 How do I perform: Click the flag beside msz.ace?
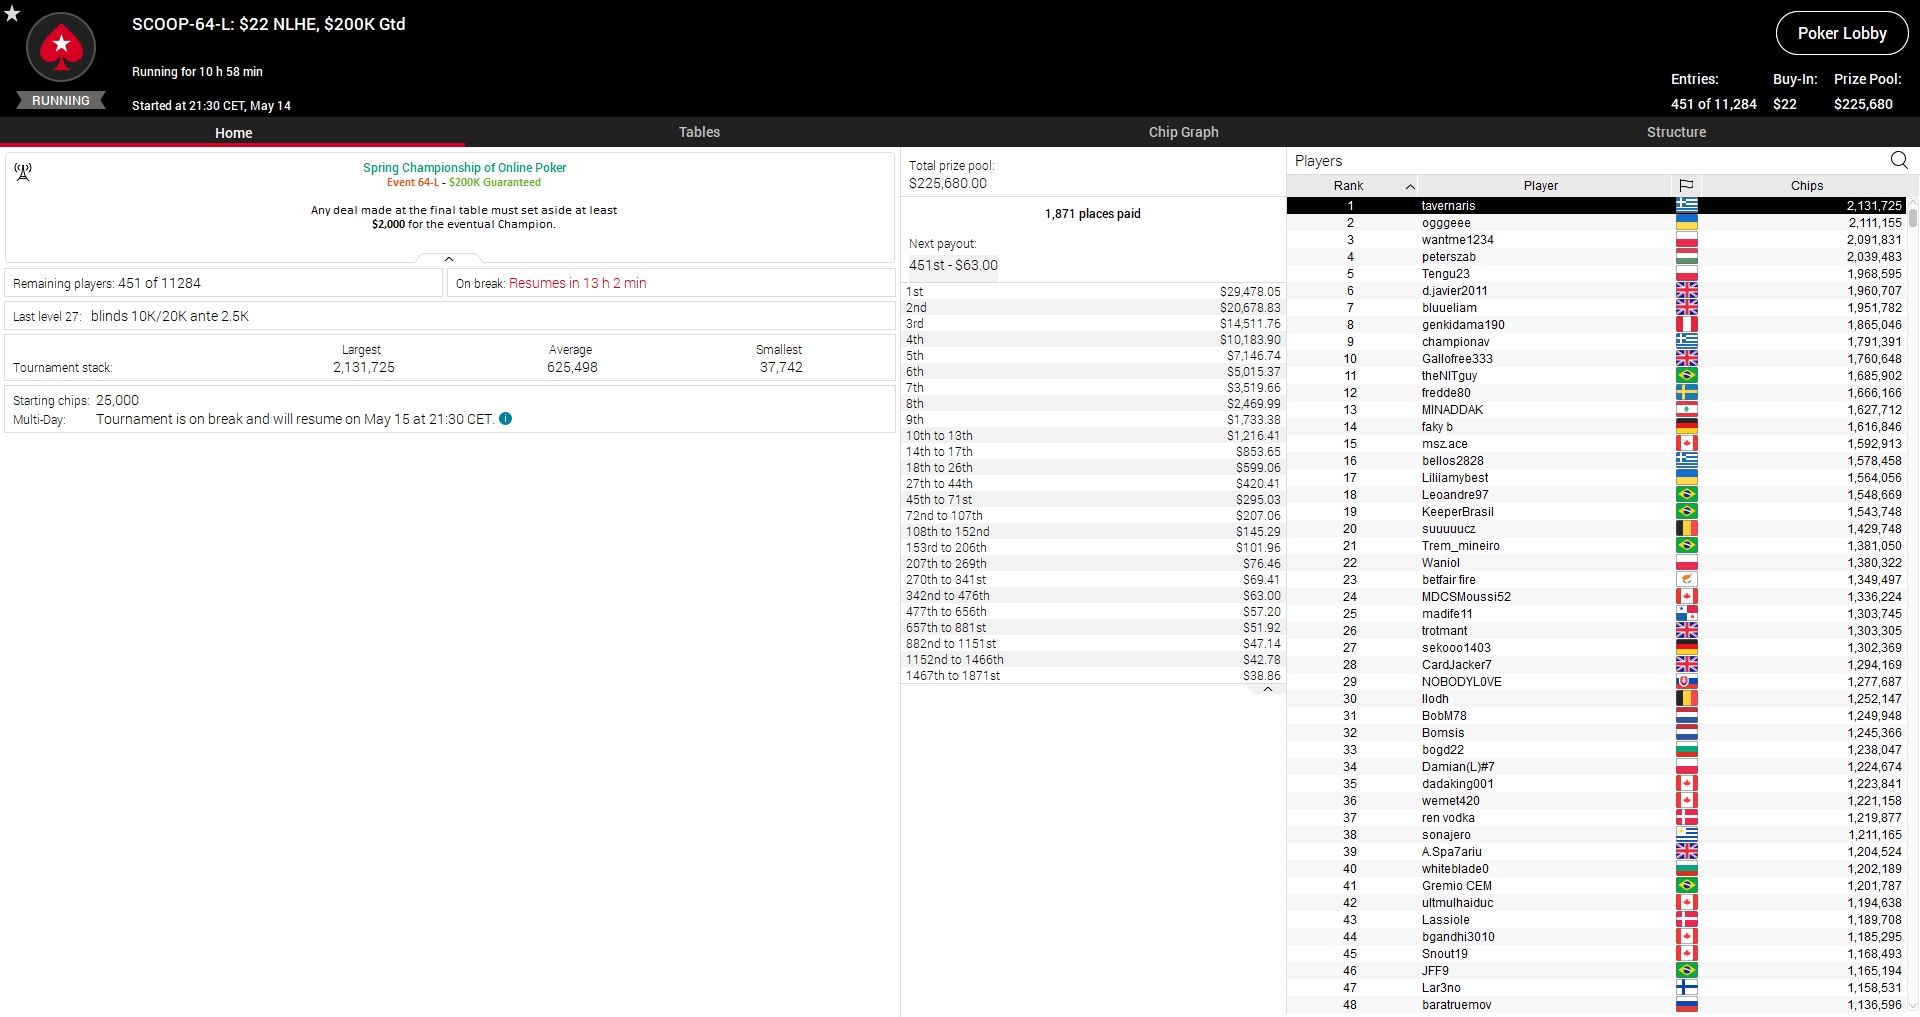[x=1687, y=443]
